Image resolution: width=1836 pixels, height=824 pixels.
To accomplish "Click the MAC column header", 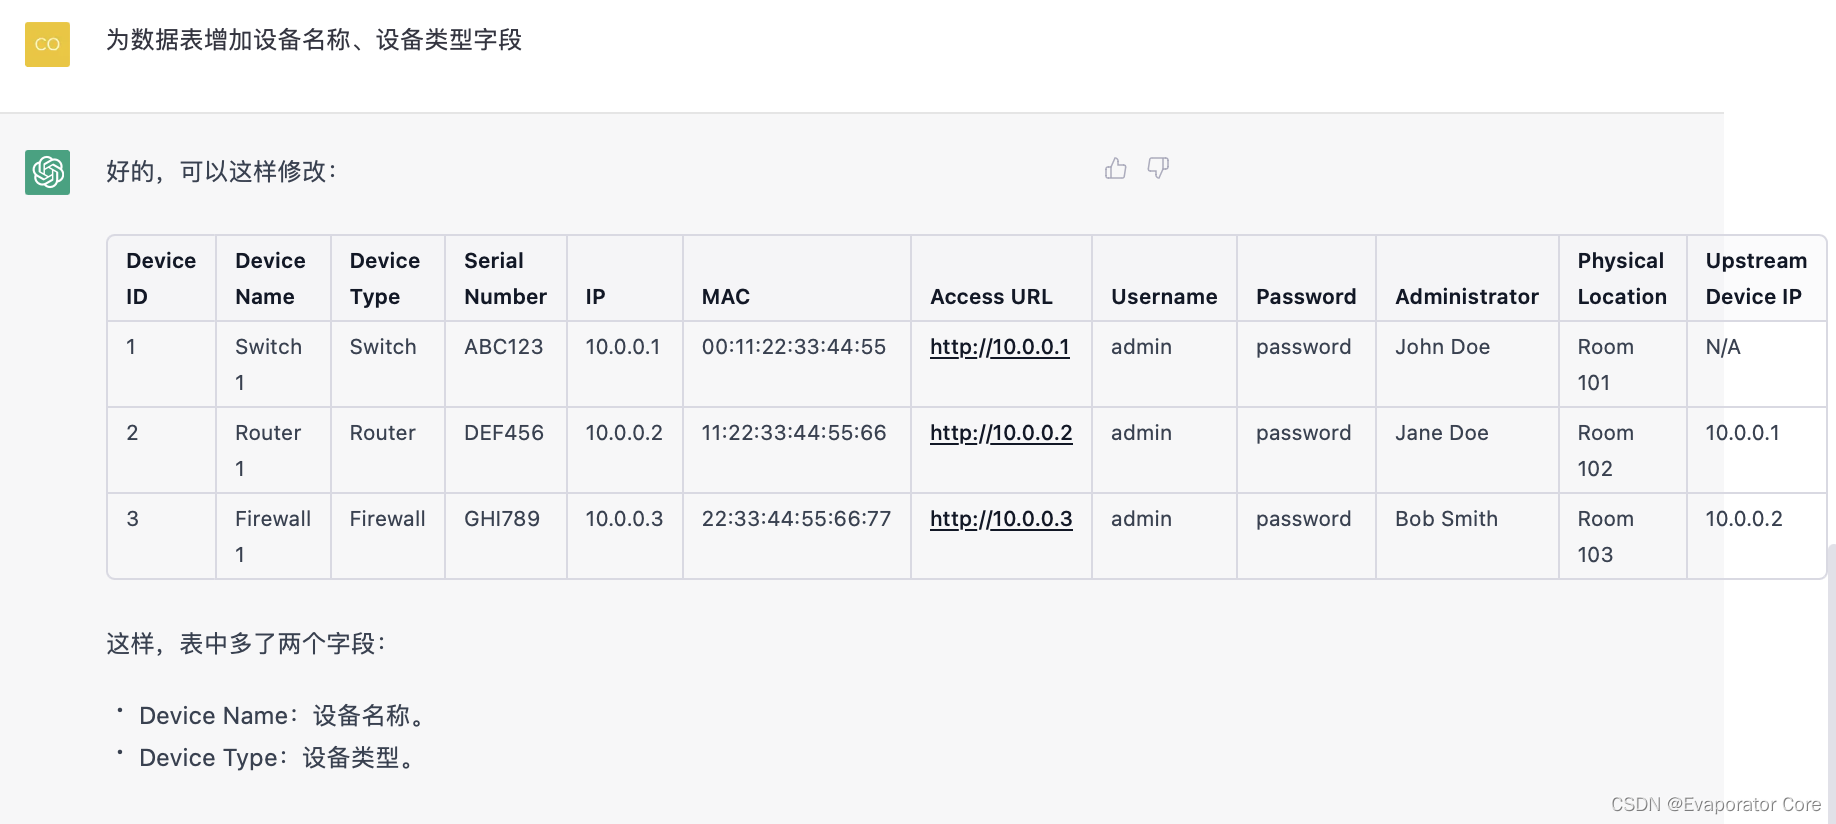I will (726, 297).
